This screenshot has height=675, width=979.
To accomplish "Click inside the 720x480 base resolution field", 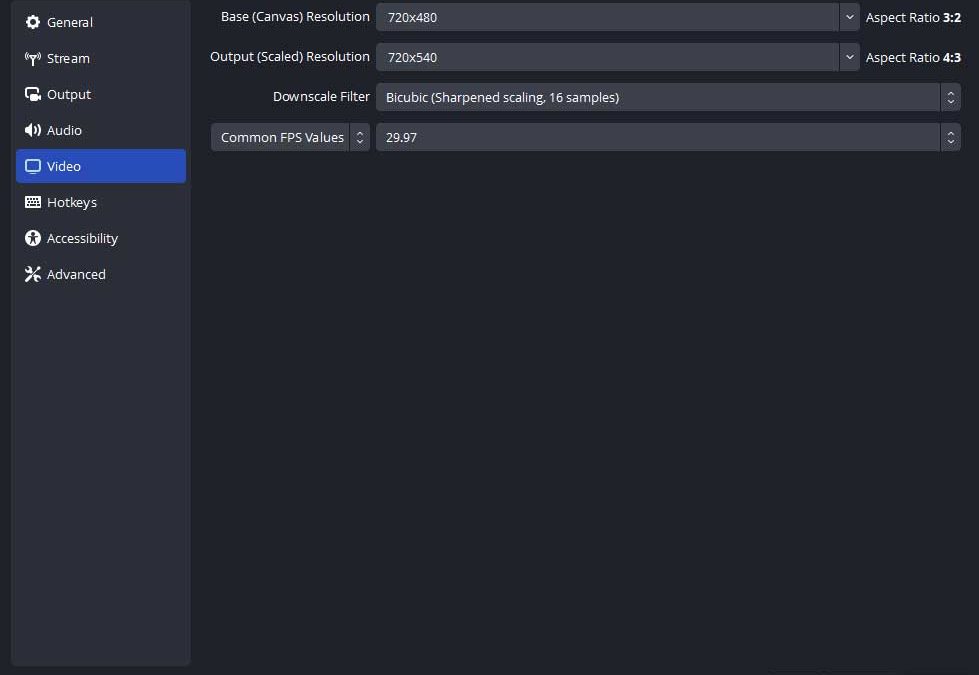I will click(606, 17).
